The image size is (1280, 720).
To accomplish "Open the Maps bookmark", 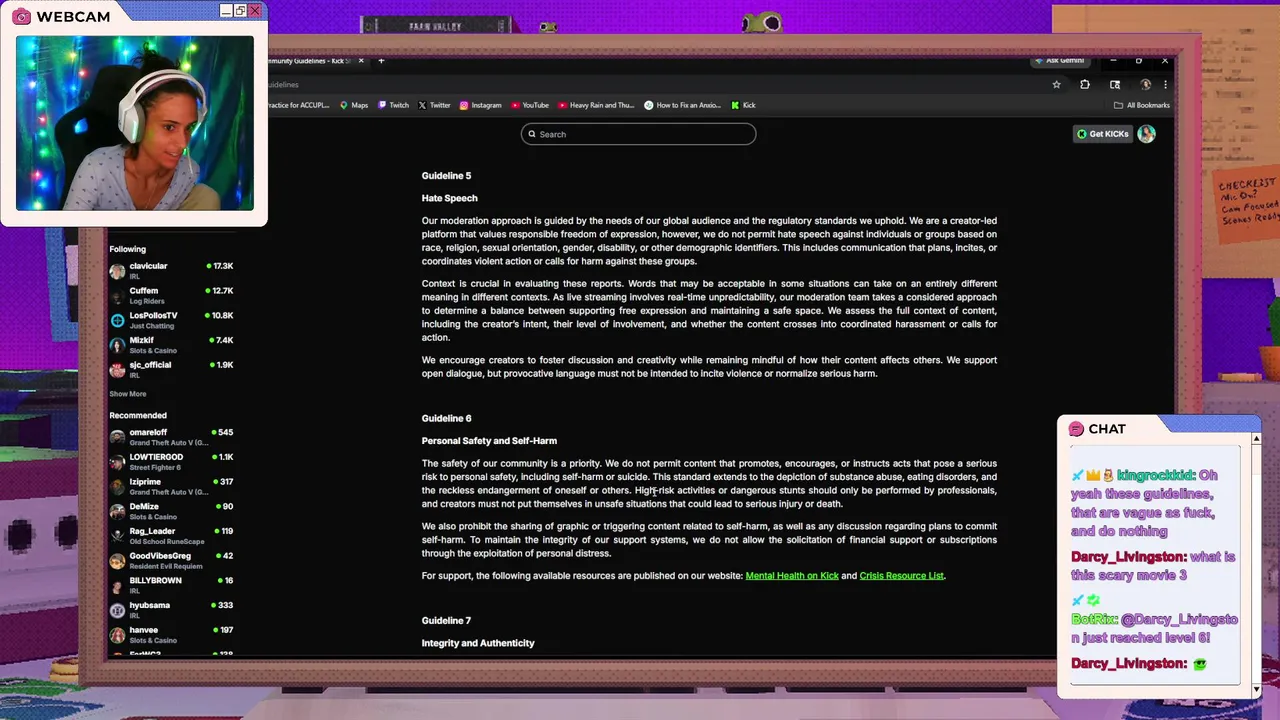I will 354,105.
